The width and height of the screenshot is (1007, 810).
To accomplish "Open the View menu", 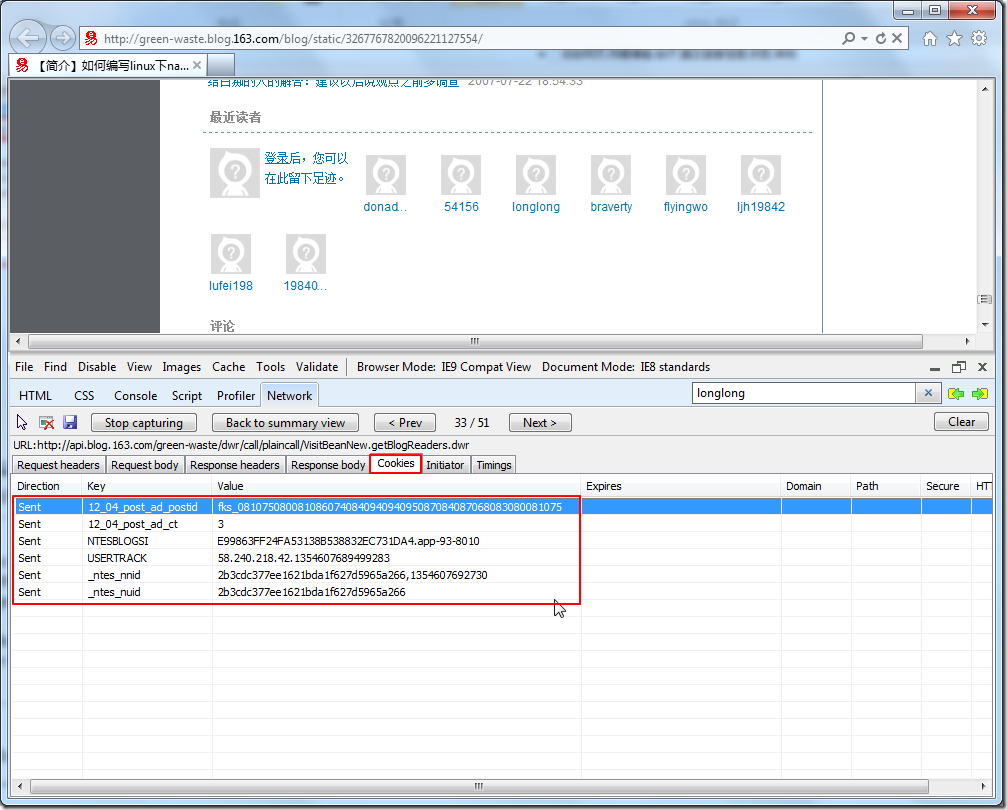I will (139, 367).
